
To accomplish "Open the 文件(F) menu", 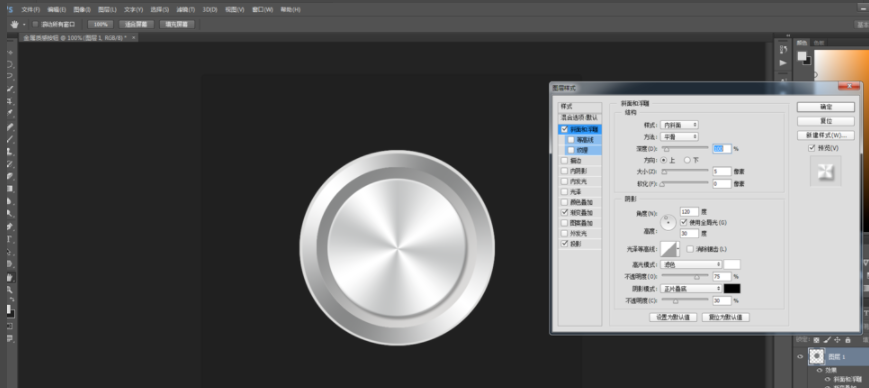I will pos(30,9).
